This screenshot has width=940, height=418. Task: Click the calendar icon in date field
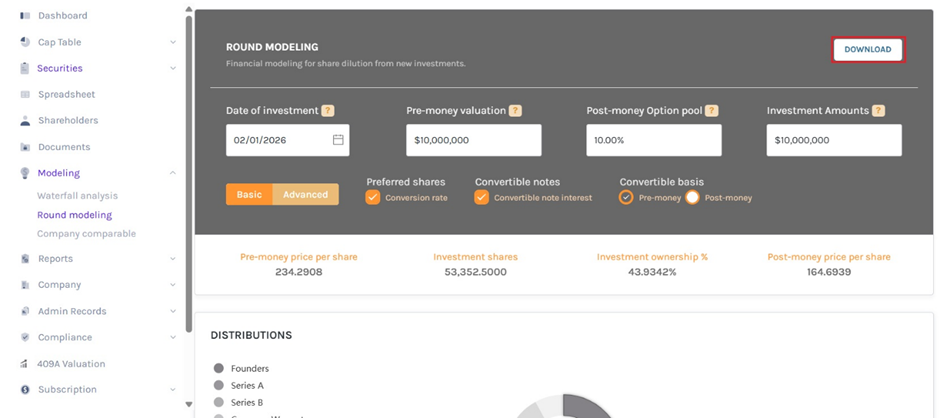coord(338,140)
